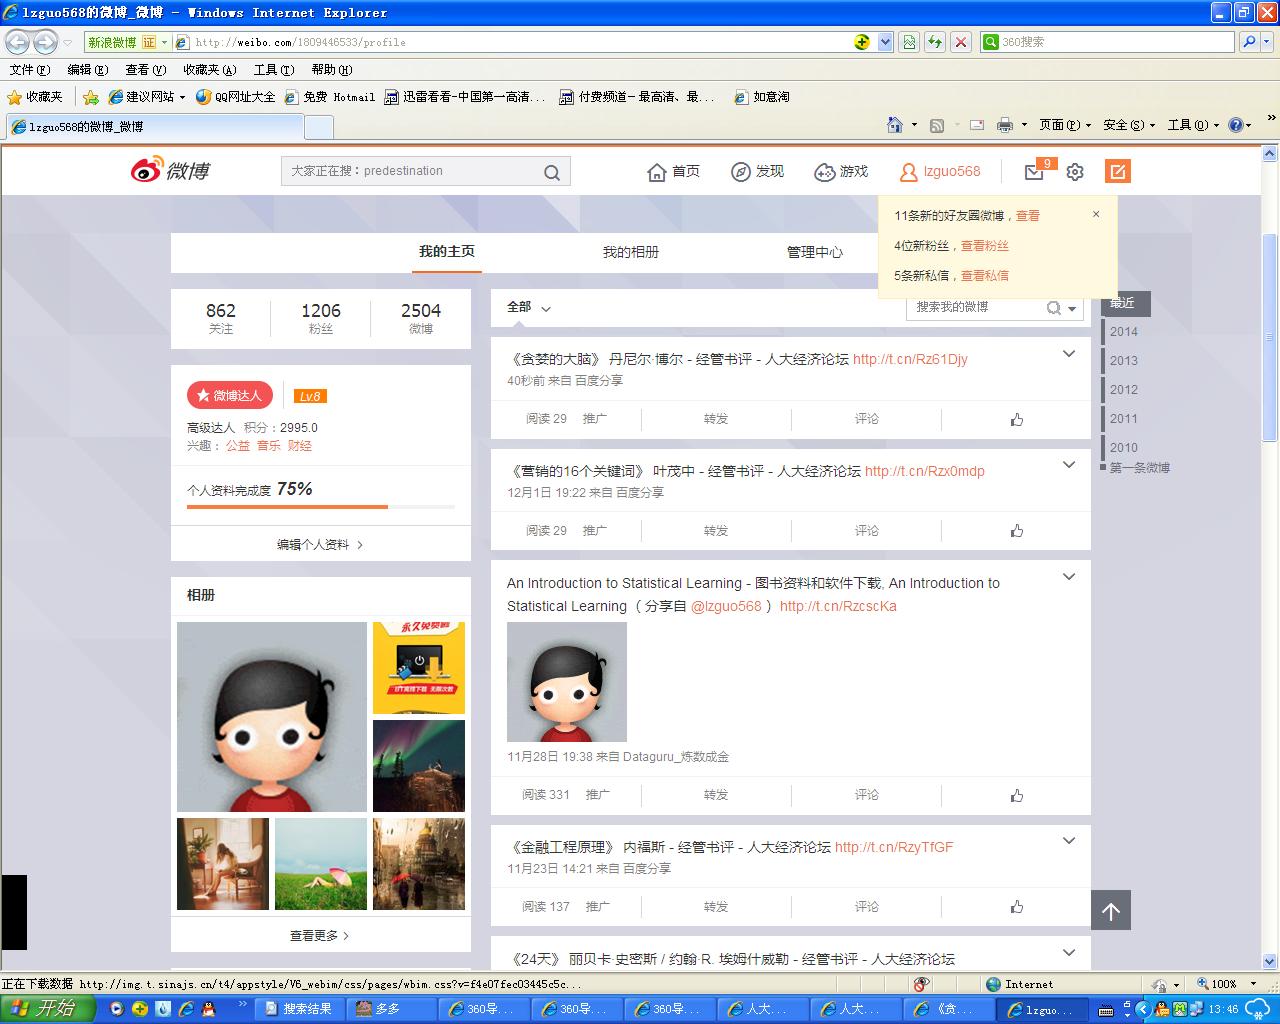Open lzguo568 profile link in header

click(940, 172)
